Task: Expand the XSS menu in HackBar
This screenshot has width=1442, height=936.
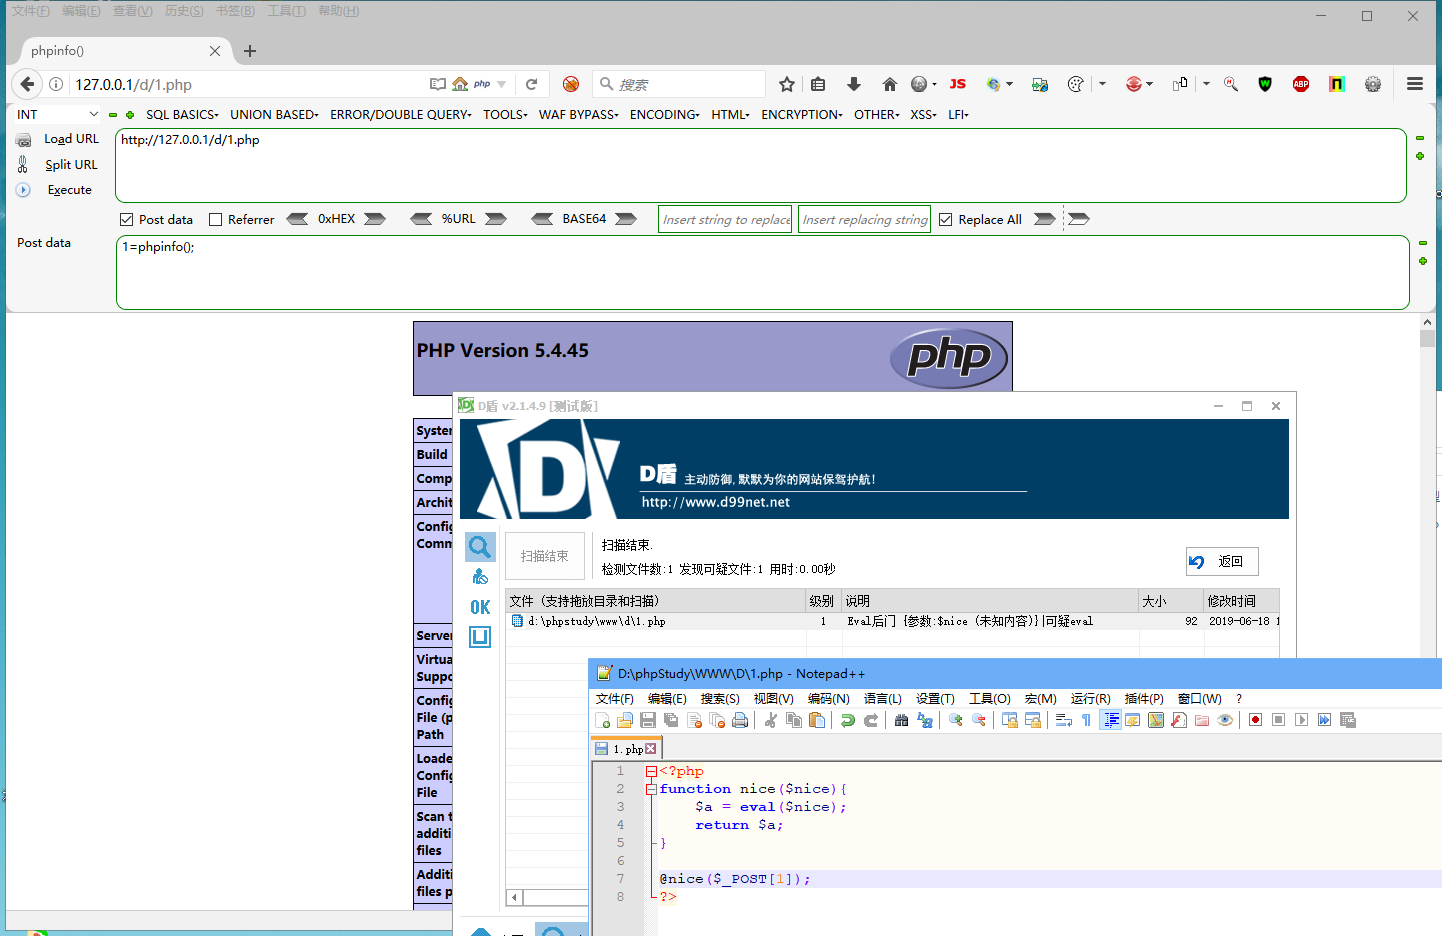Action: coord(924,115)
